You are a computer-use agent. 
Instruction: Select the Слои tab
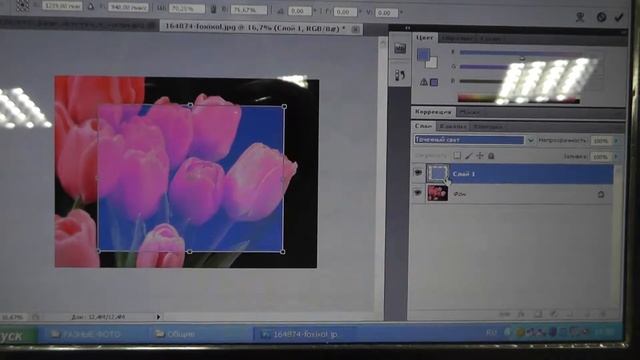coord(423,126)
